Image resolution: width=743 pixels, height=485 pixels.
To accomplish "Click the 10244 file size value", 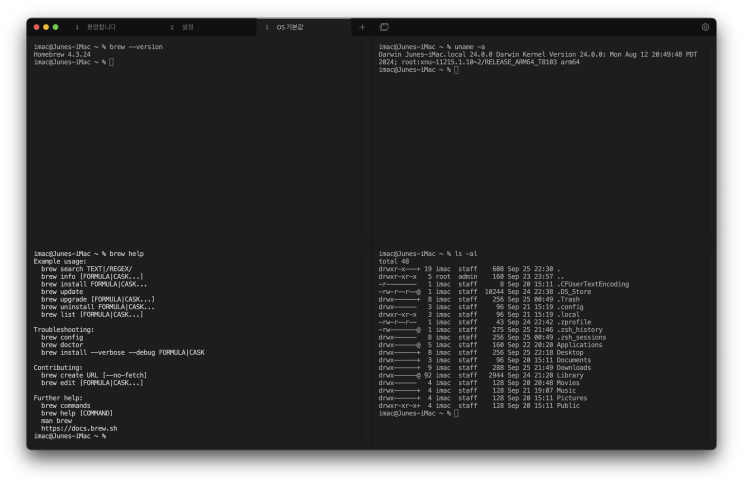I will click(494, 291).
